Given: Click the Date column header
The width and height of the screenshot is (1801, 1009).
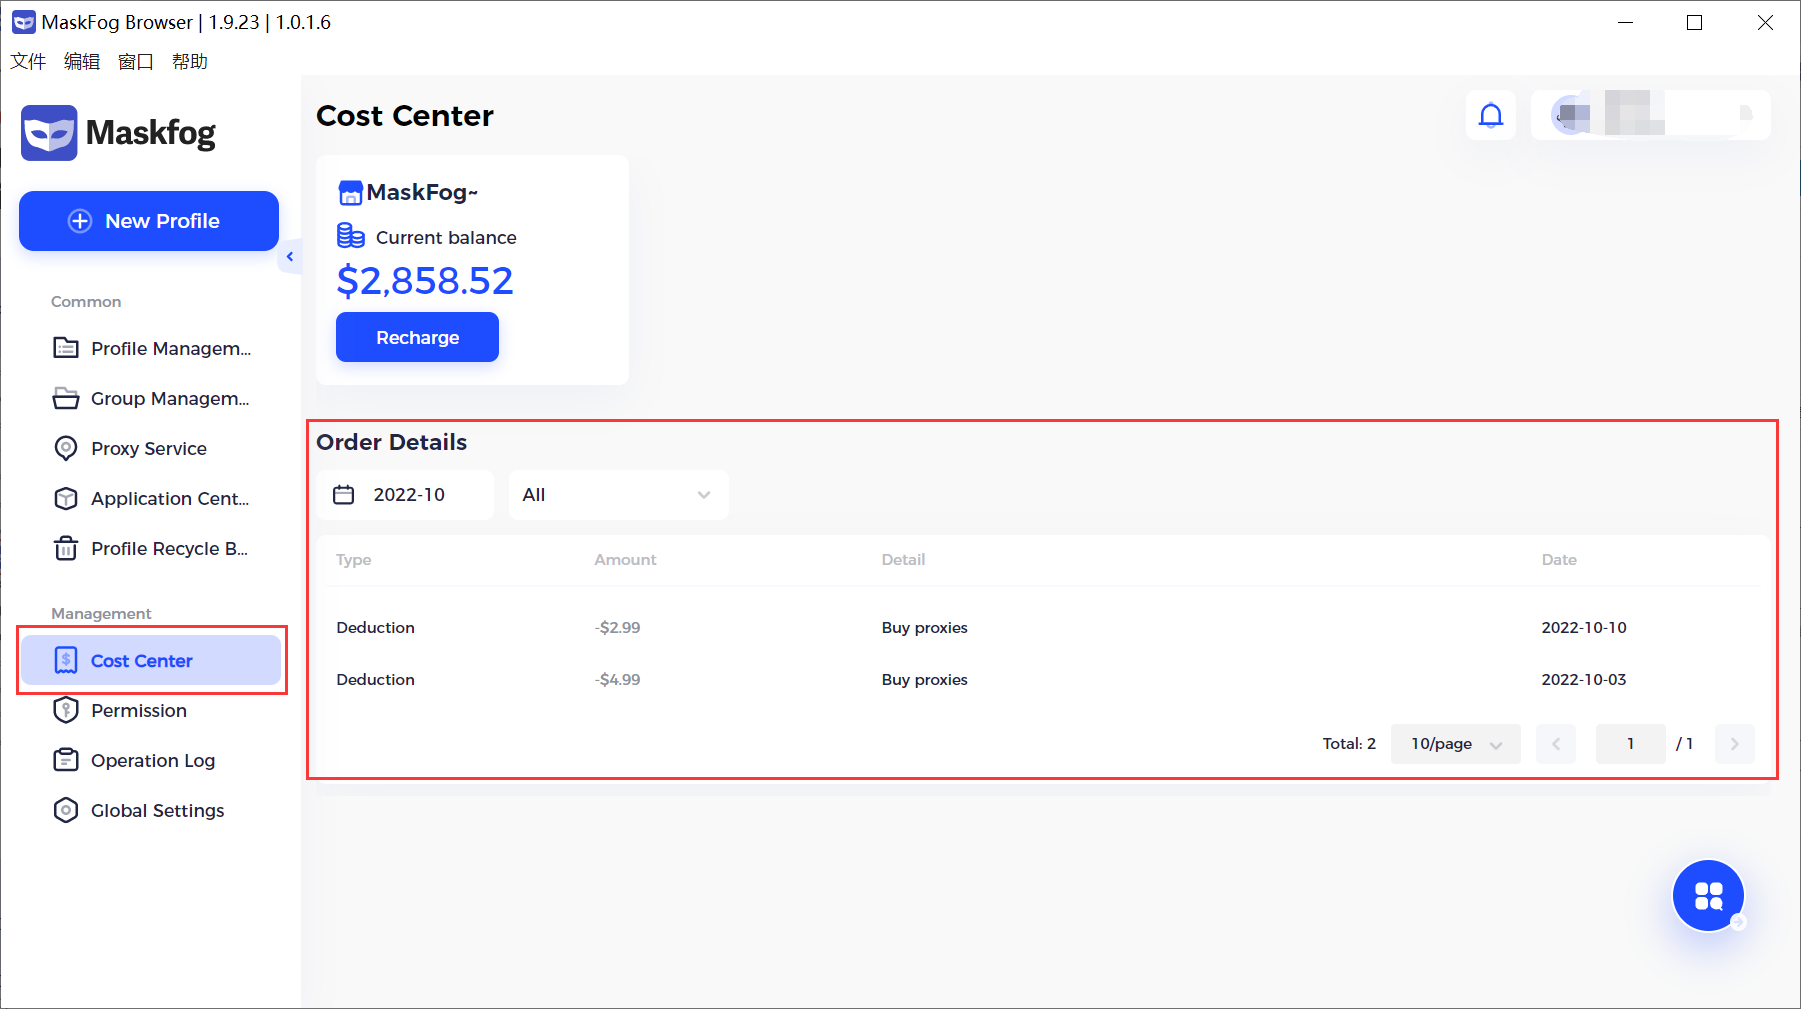Looking at the screenshot, I should [1559, 560].
